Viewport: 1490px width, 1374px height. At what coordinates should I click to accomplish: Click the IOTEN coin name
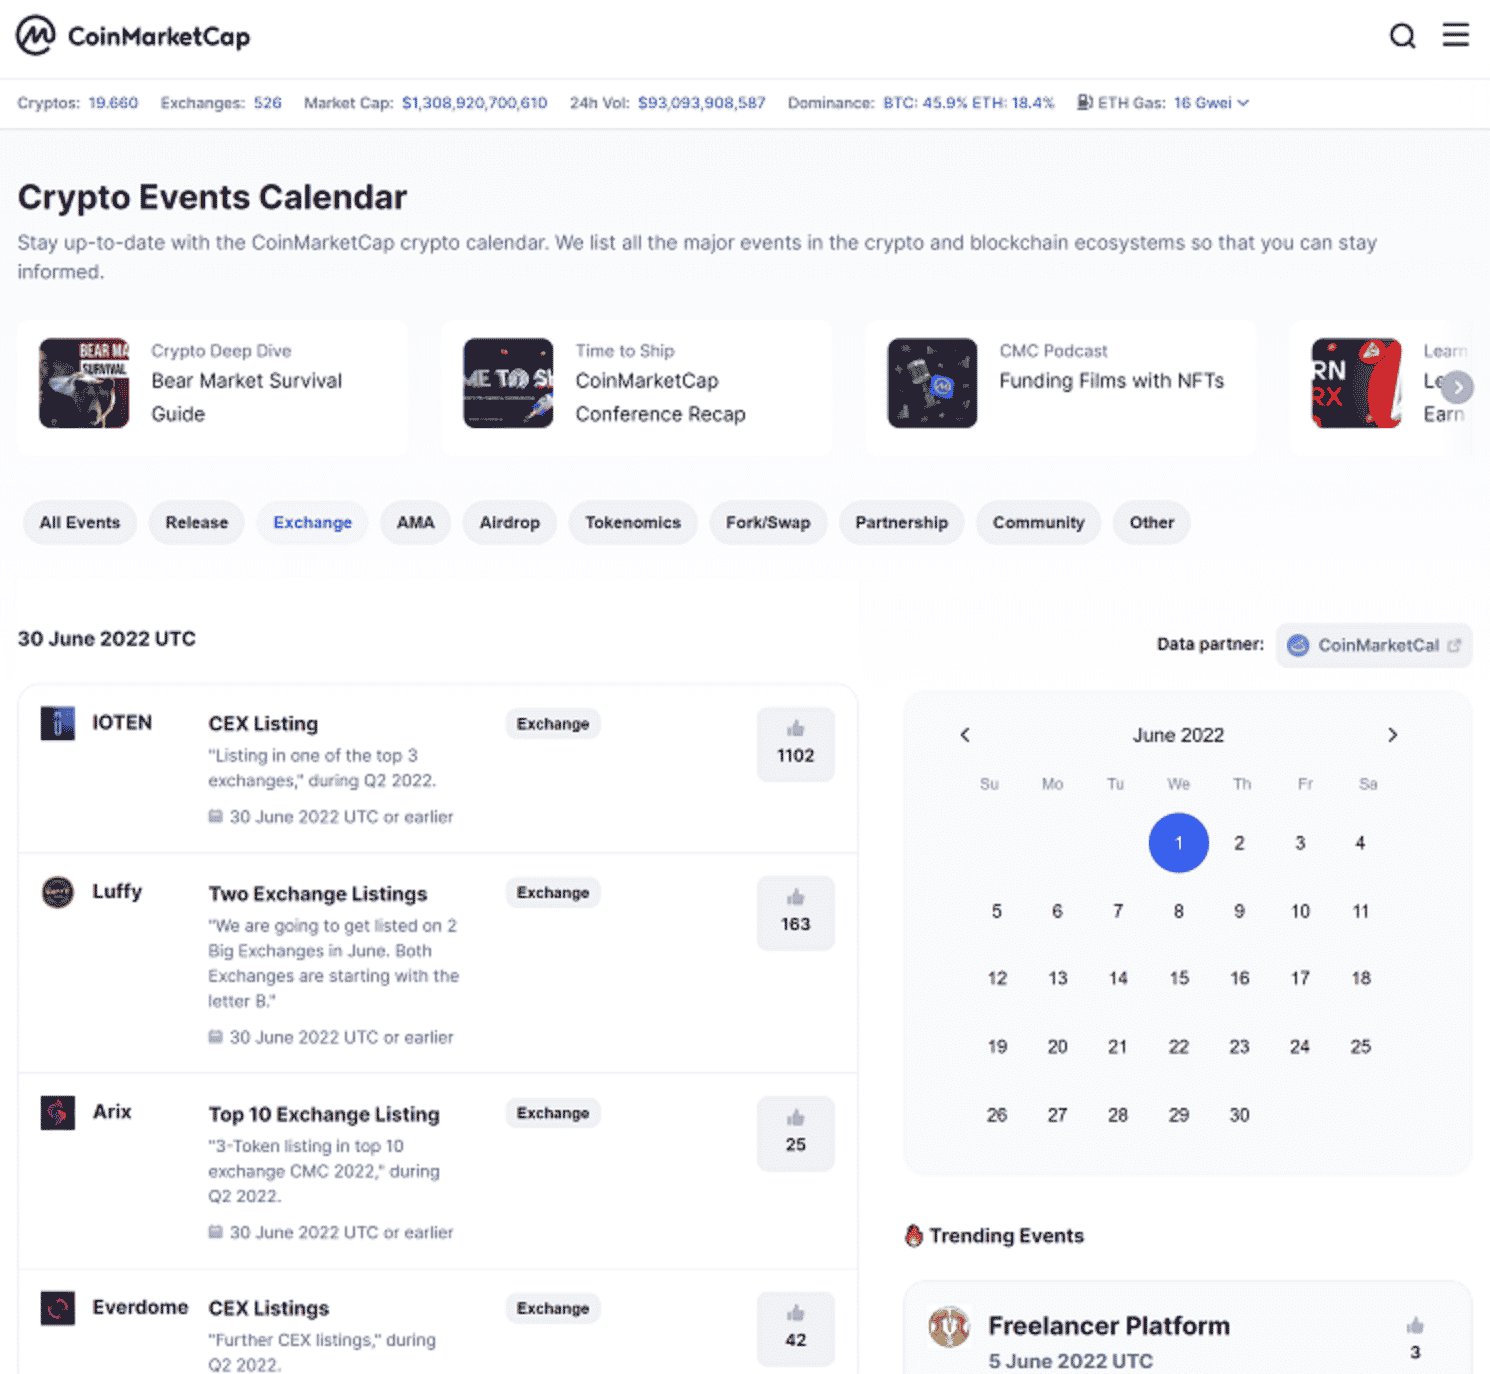tap(122, 722)
